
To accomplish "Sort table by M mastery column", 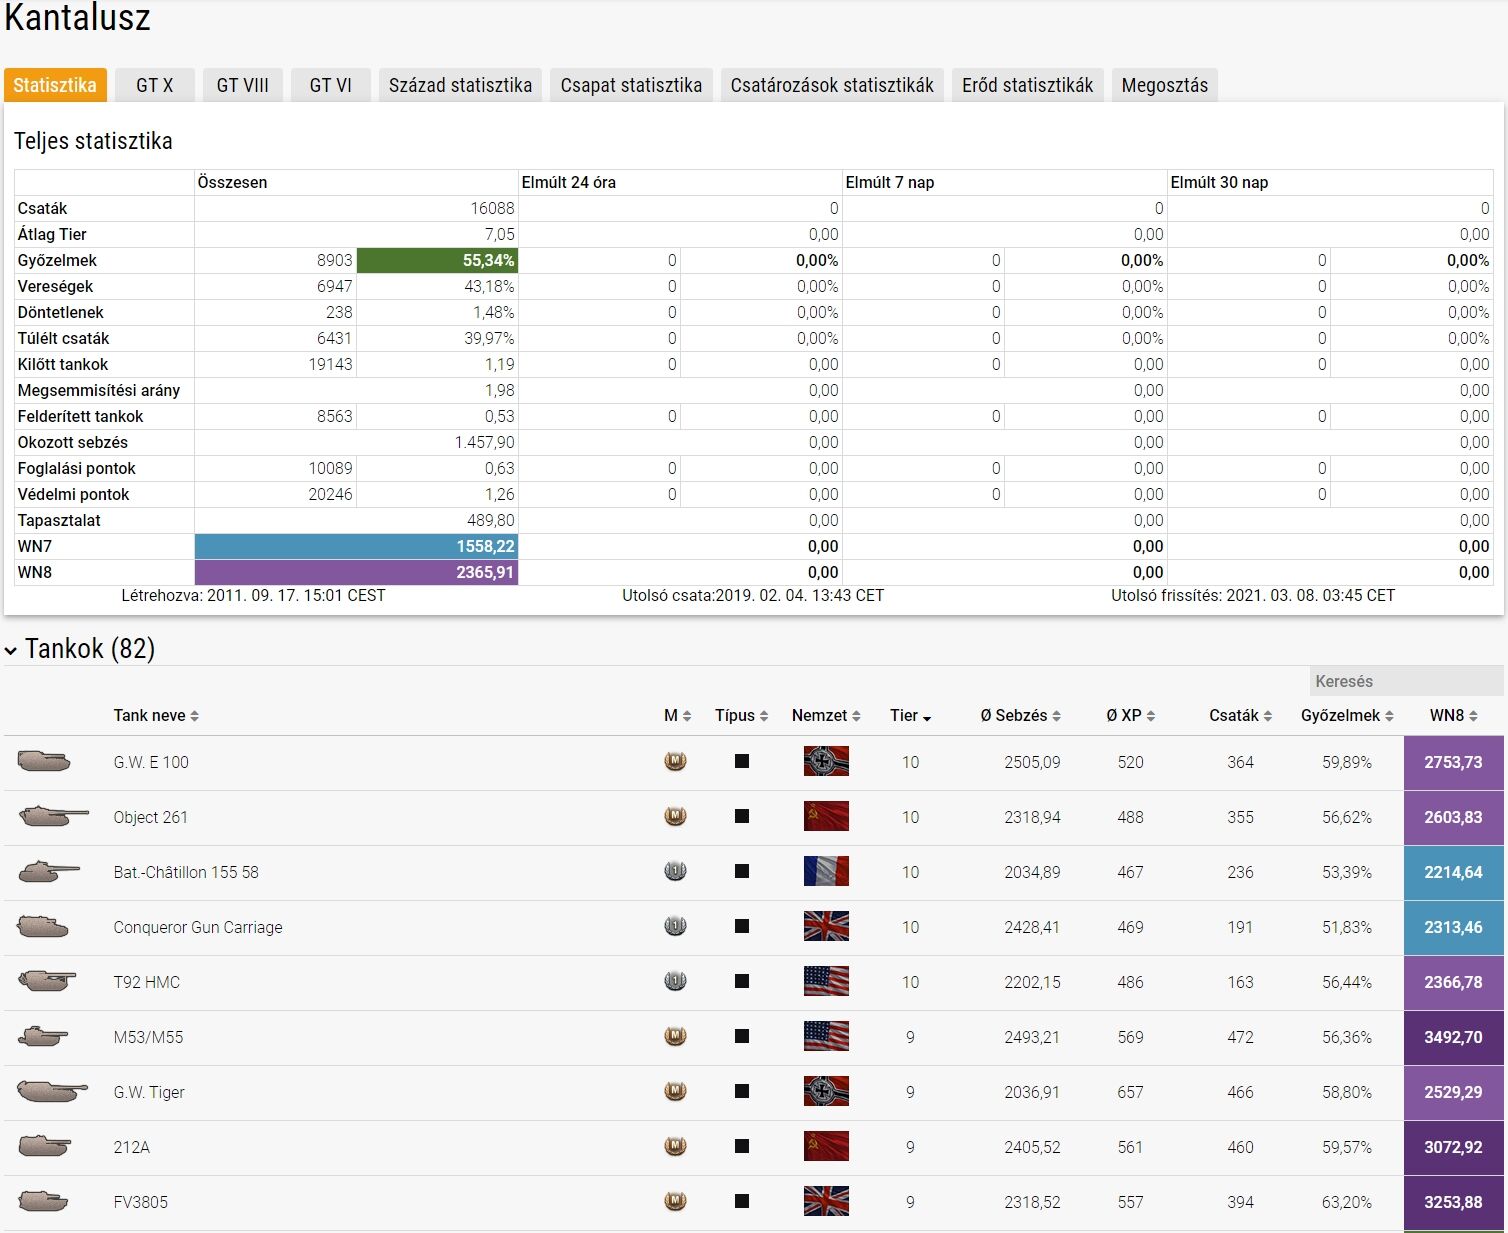I will tap(678, 716).
